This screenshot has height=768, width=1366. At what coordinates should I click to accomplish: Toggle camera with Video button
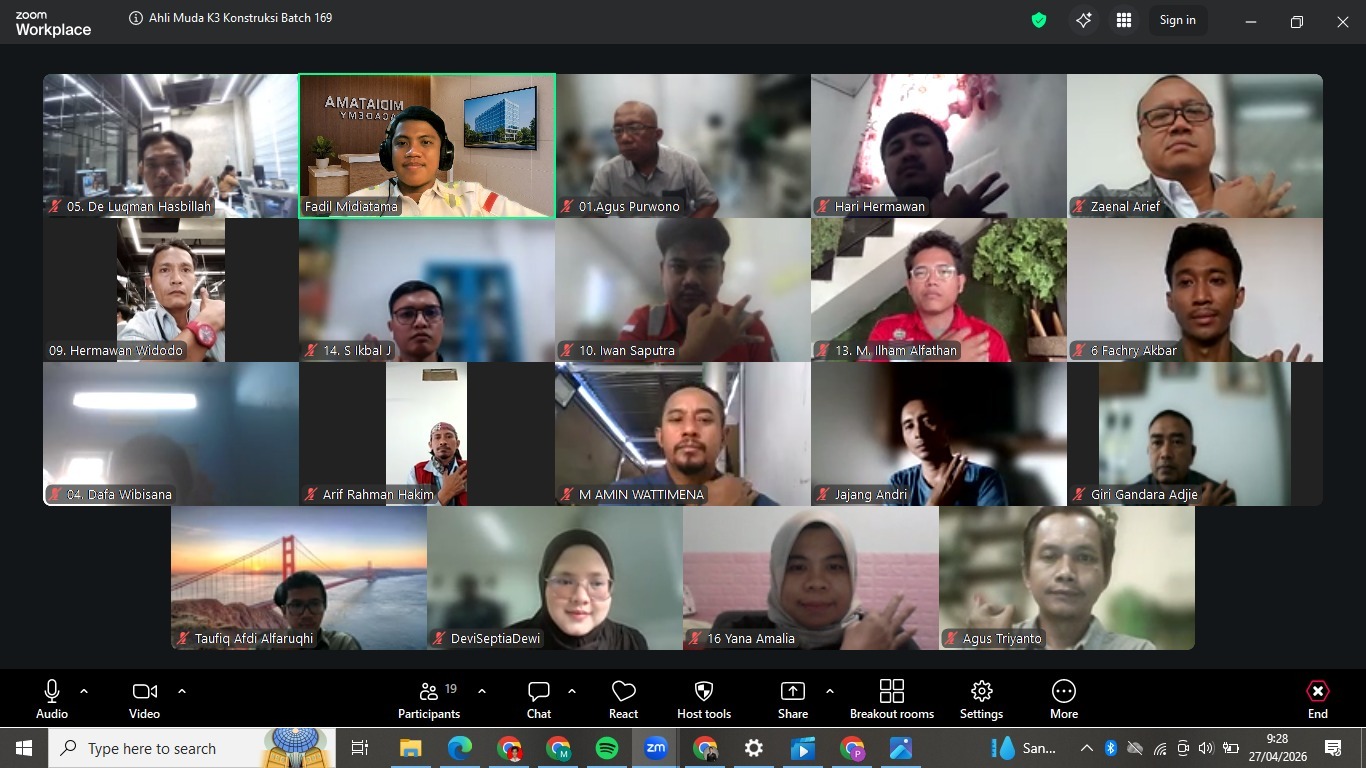click(x=144, y=698)
